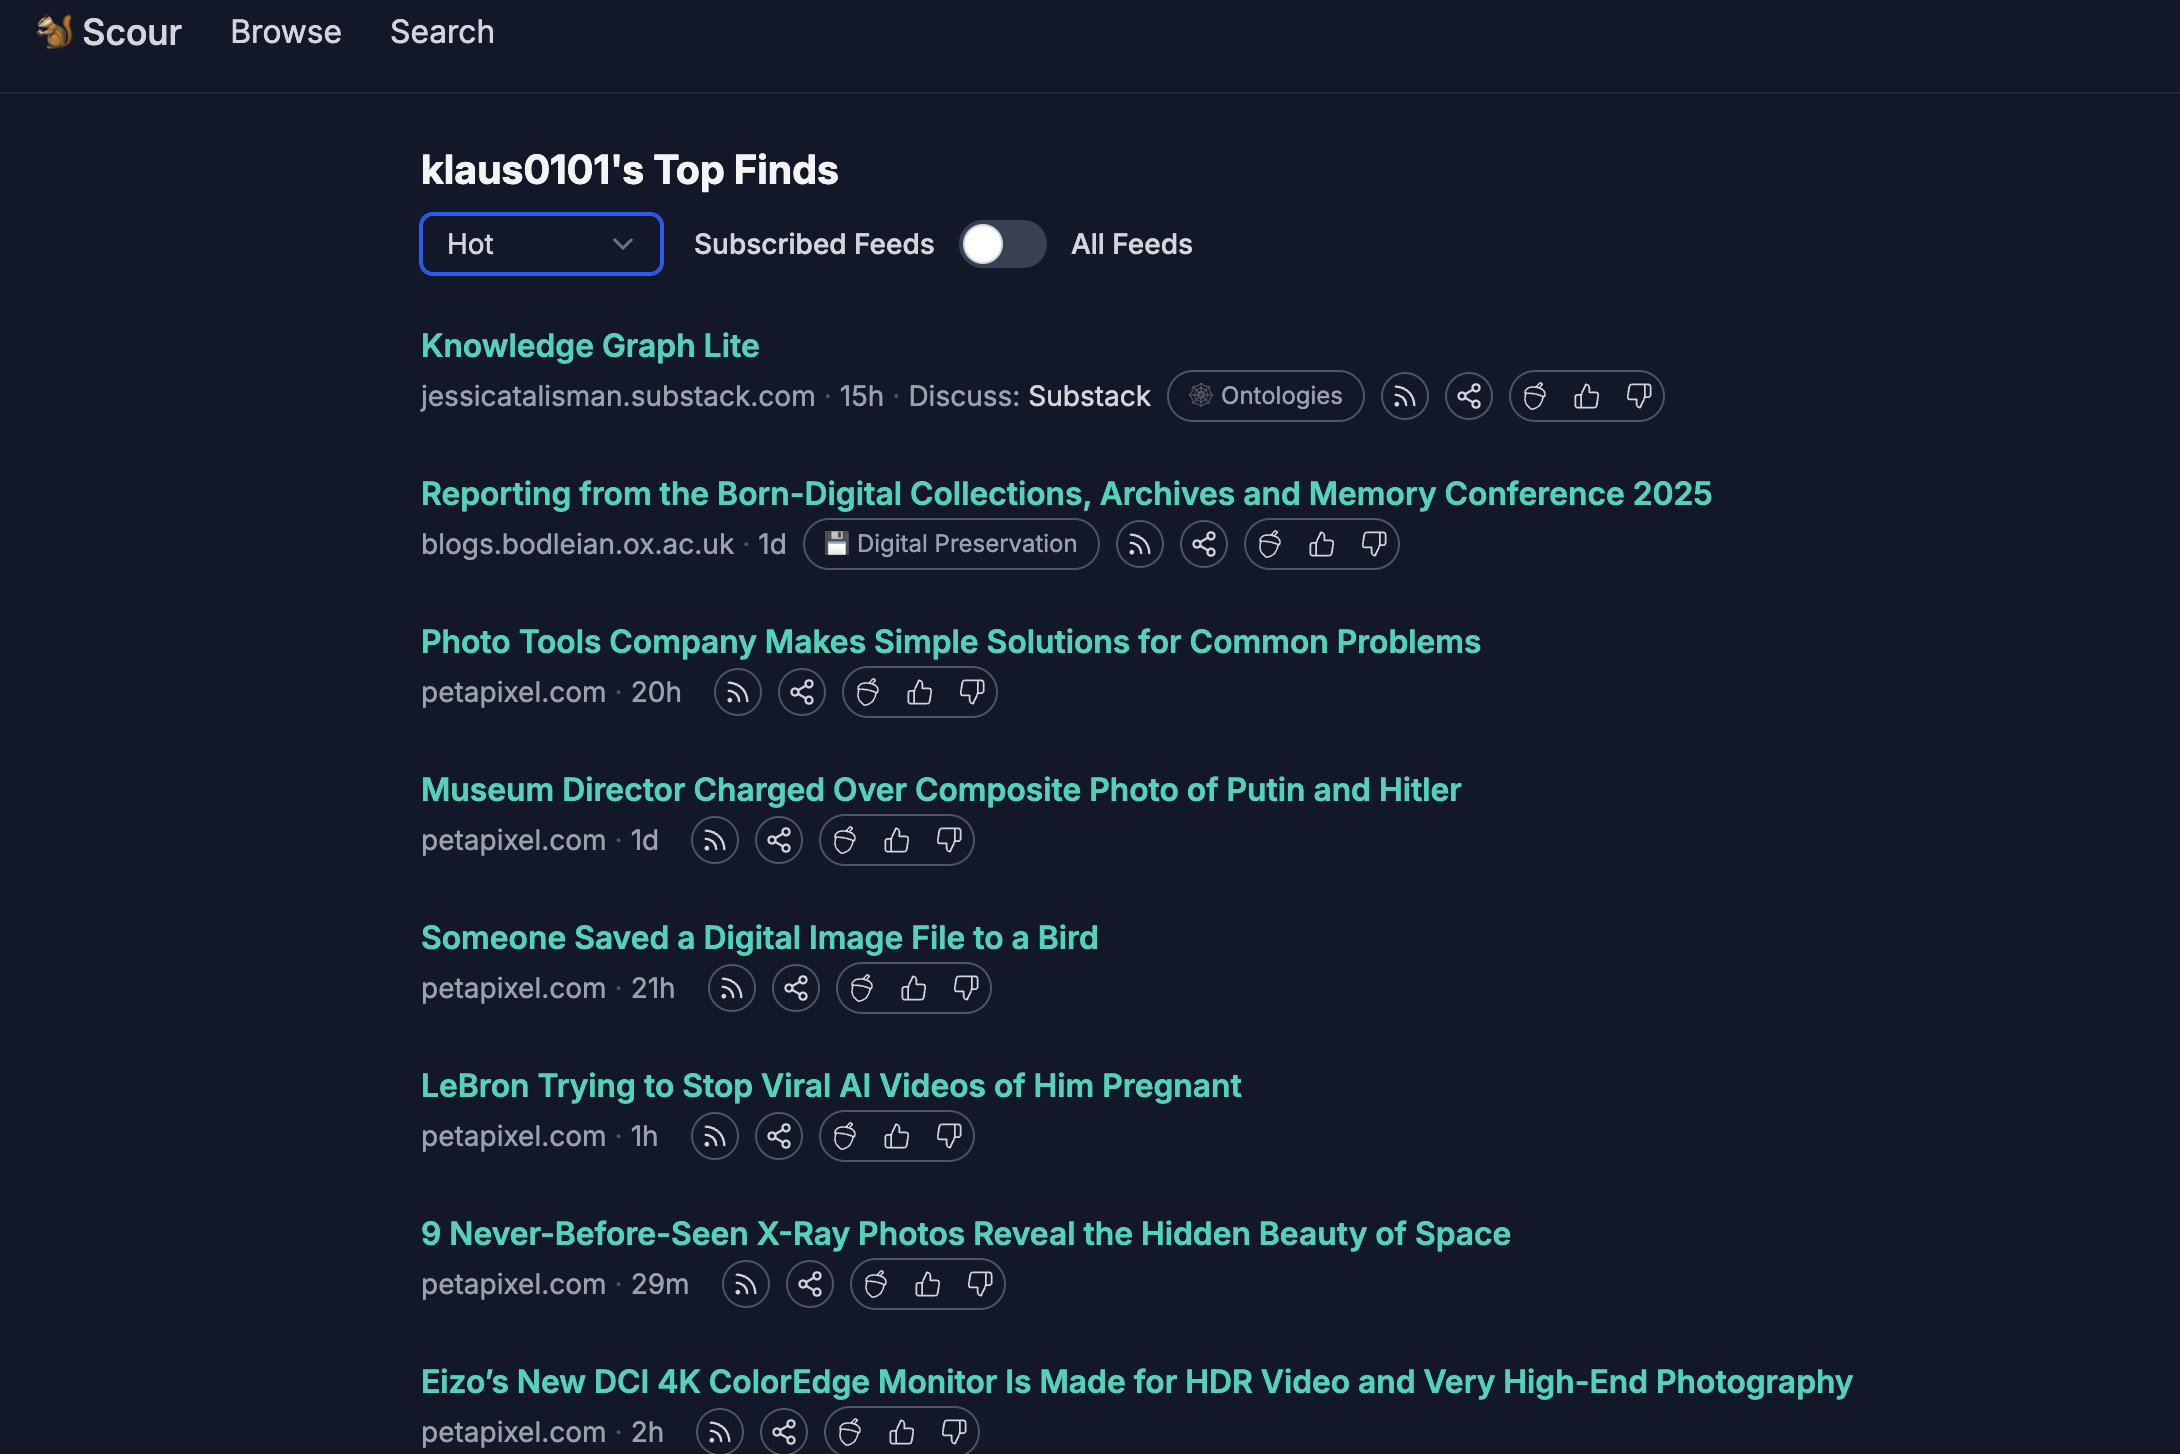
Task: Click the chevron arrow in the Hot dropdown
Action: [x=622, y=244]
